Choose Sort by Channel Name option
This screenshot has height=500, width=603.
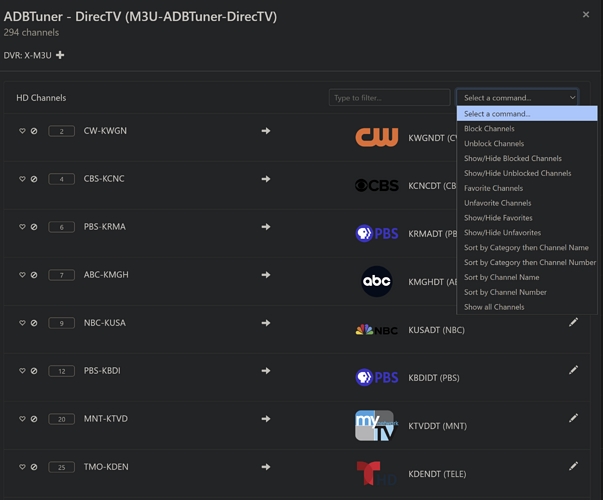click(x=501, y=277)
